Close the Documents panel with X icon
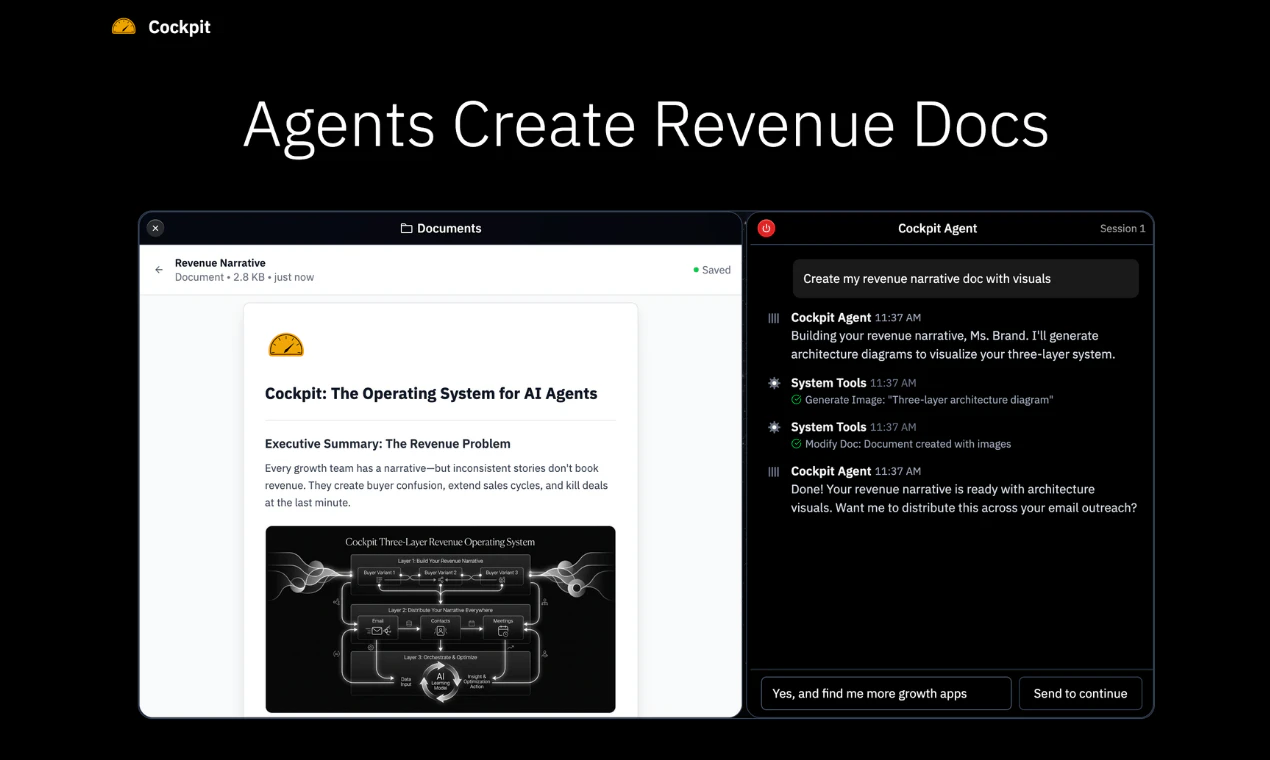Viewport: 1270px width, 760px height. [155, 228]
